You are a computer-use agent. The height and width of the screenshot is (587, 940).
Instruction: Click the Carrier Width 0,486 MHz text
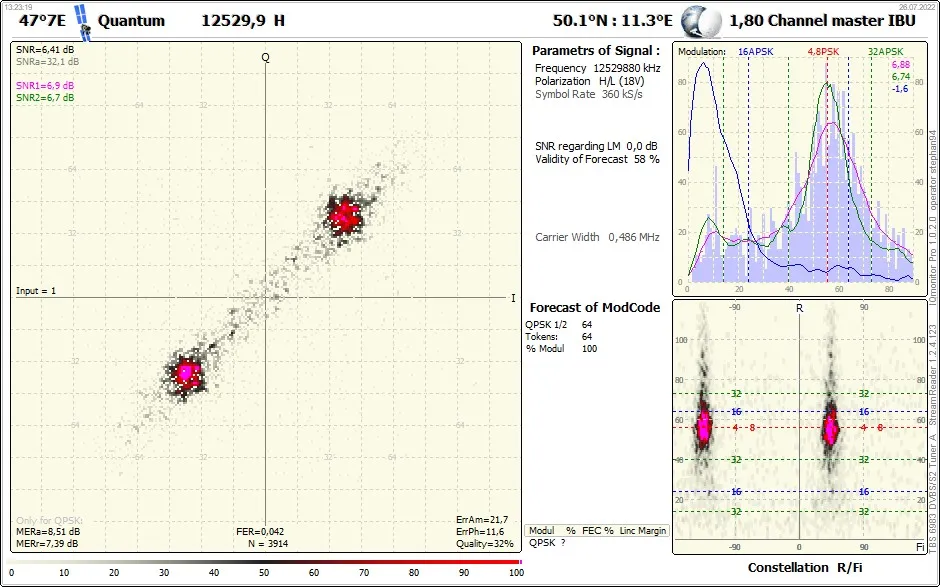click(597, 237)
